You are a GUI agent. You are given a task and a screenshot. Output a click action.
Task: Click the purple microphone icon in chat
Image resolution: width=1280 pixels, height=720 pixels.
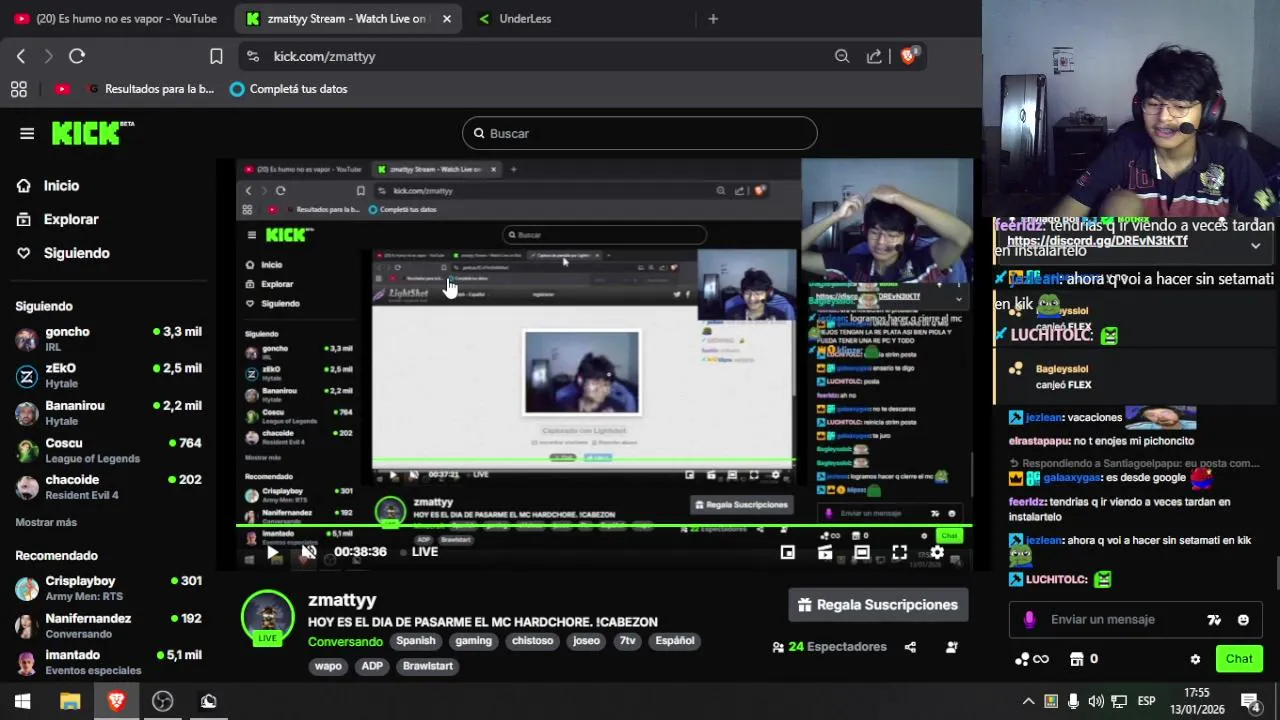[x=1029, y=620]
